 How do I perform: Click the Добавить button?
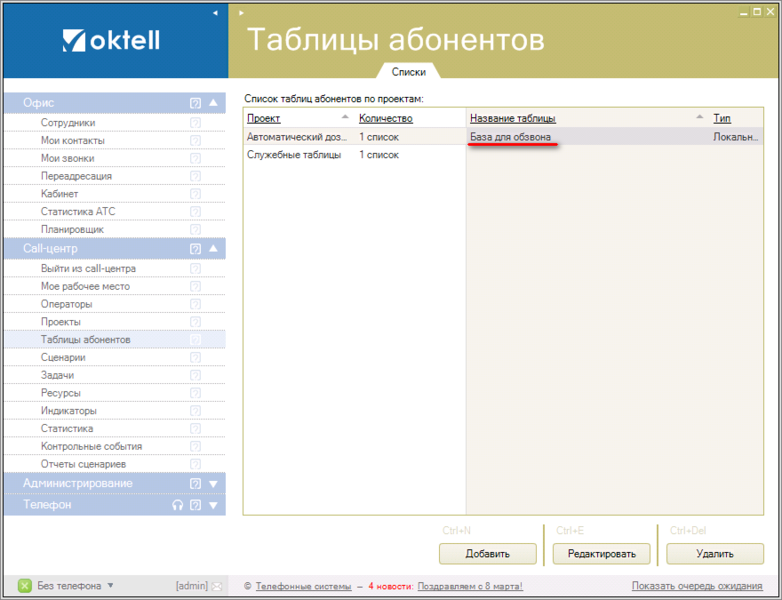click(x=488, y=554)
